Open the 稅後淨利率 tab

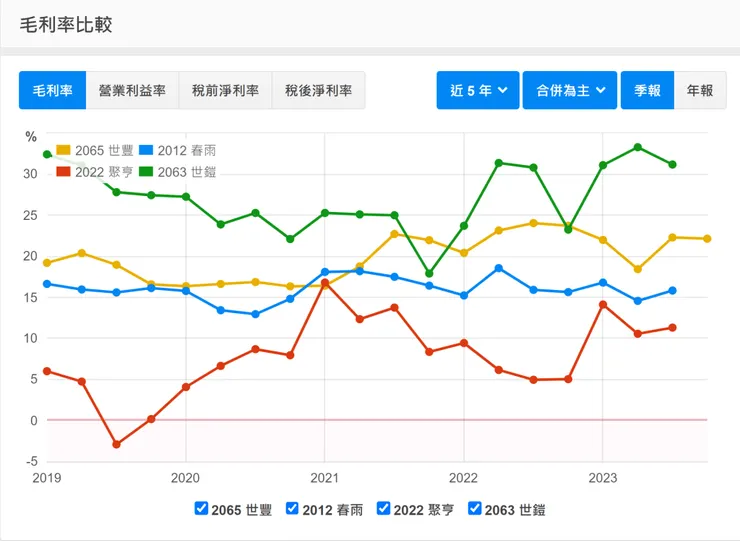(x=318, y=90)
